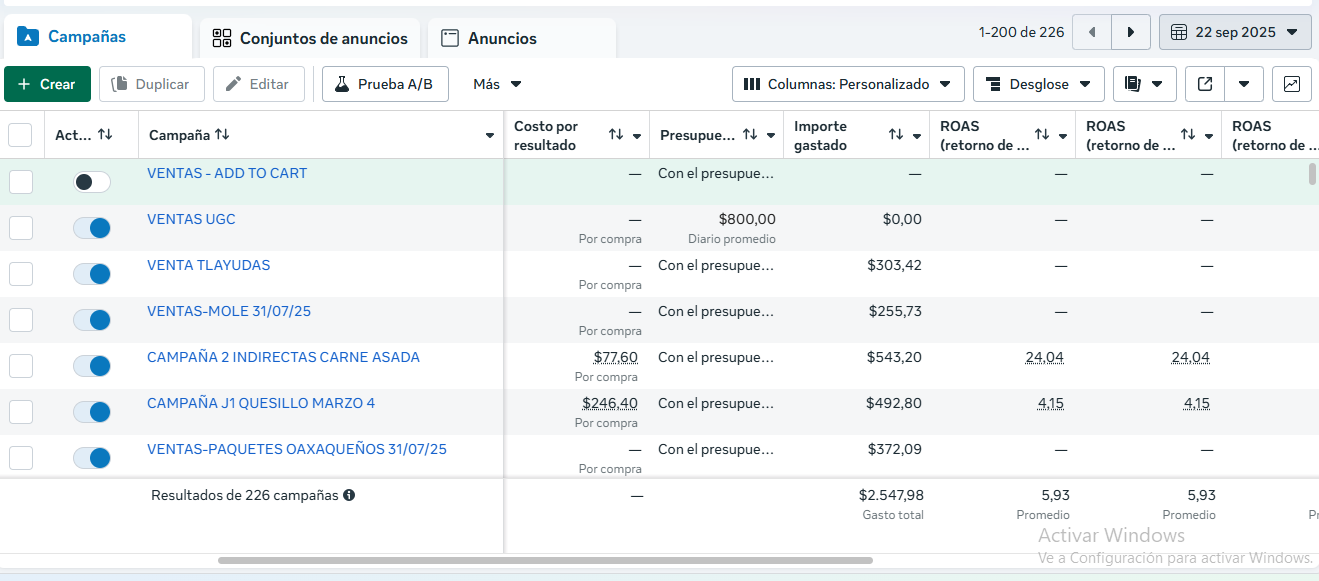Click the green Crear button
Viewport: 1319px width, 581px height.
click(x=47, y=84)
